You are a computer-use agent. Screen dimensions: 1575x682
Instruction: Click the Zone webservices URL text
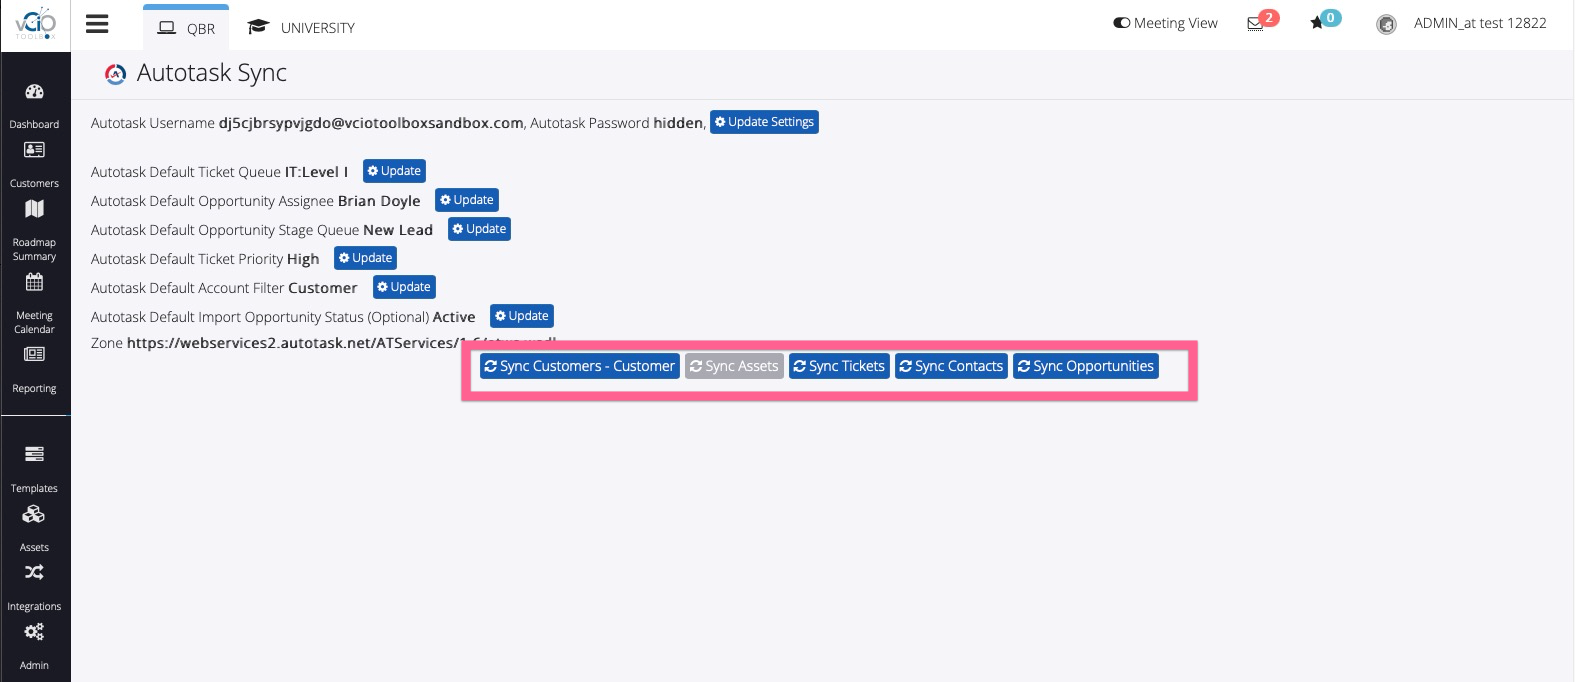[x=342, y=343]
